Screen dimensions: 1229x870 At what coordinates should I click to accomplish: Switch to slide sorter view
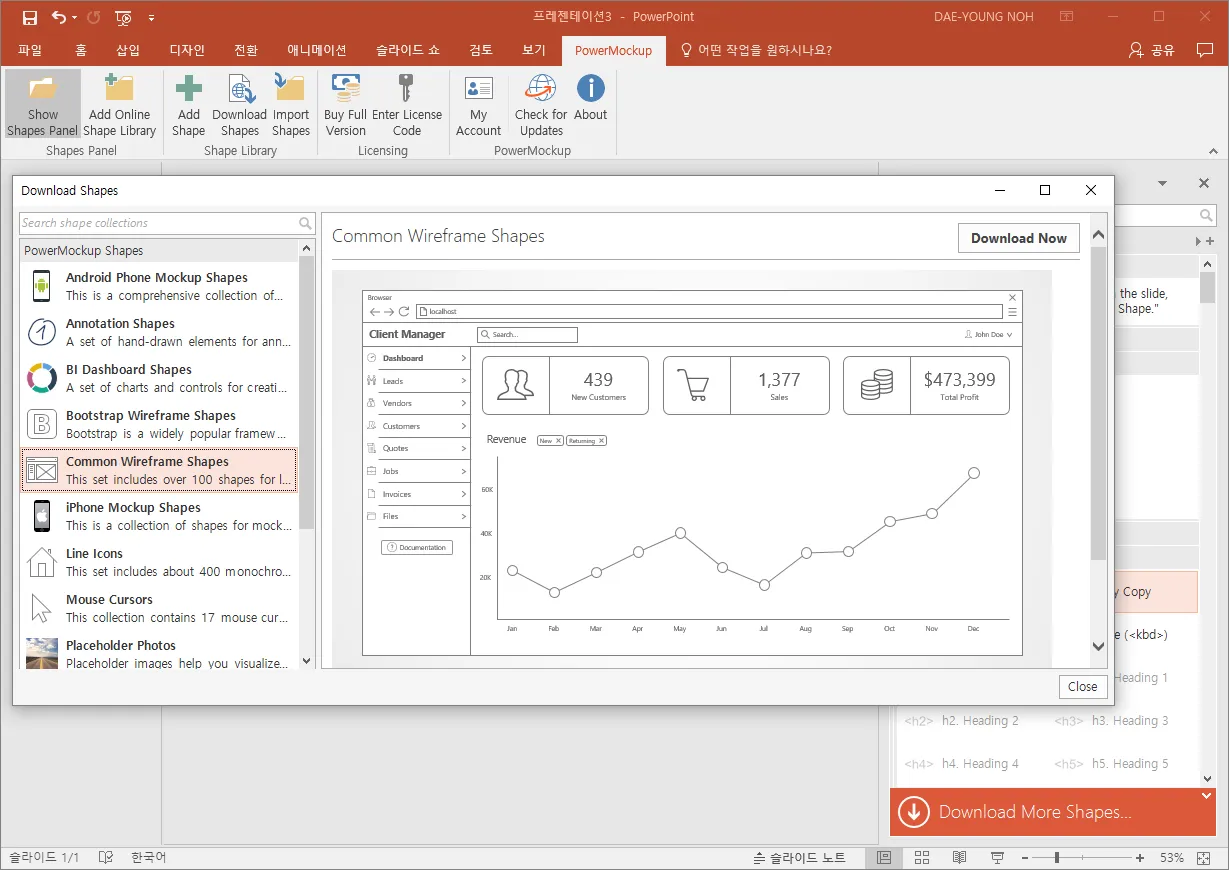point(922,858)
